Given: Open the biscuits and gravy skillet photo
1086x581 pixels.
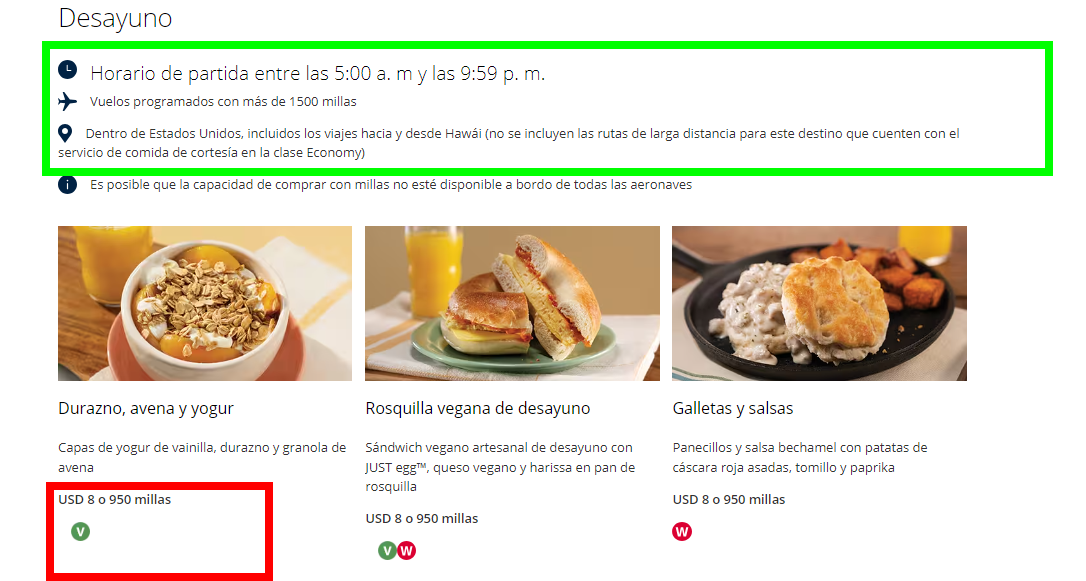Looking at the screenshot, I should click(x=819, y=303).
